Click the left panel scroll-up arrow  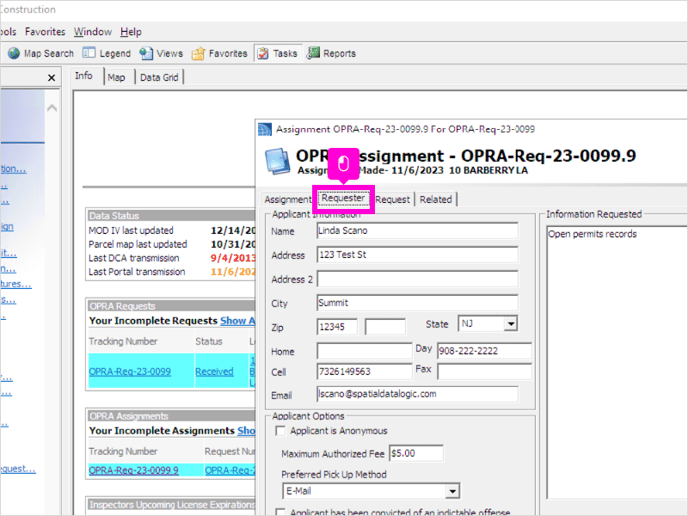click(x=52, y=108)
